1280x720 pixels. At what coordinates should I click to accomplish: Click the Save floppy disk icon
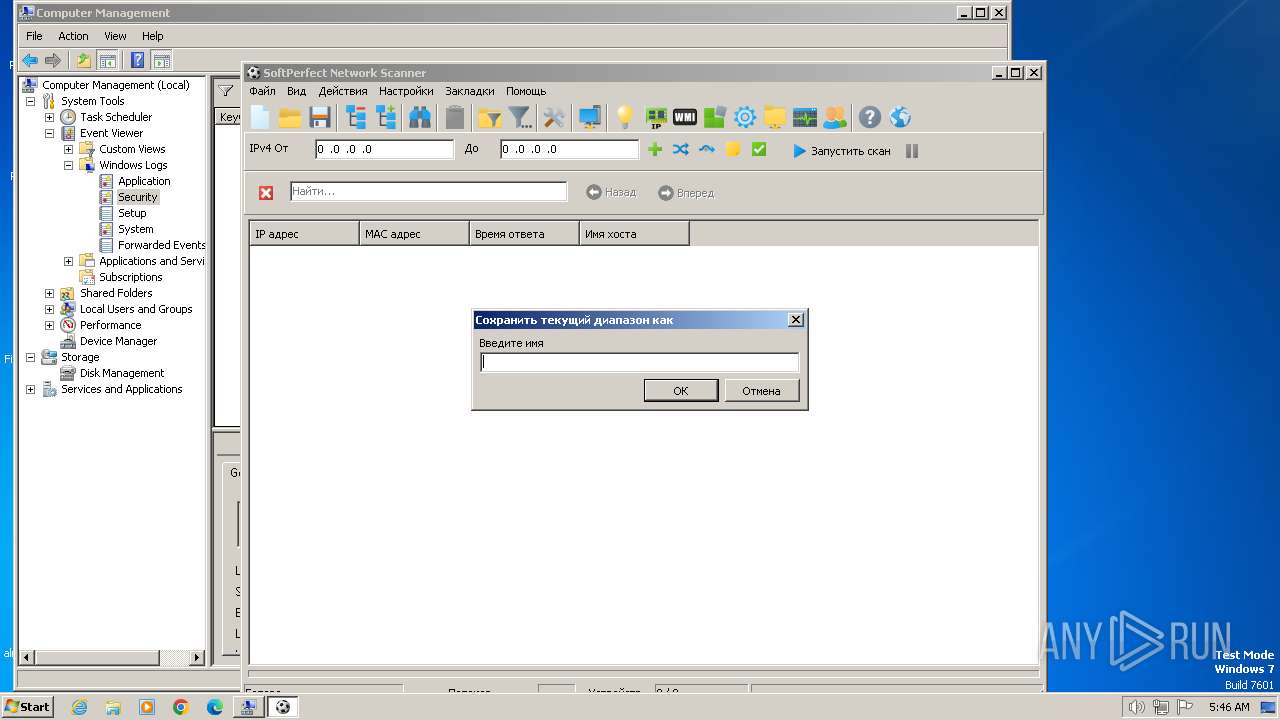[320, 117]
